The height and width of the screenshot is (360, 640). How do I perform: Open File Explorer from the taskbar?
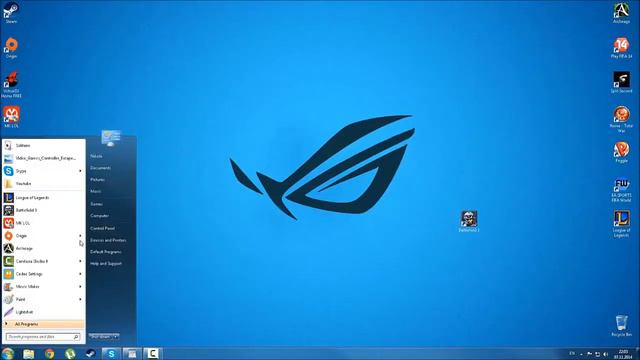point(29,353)
